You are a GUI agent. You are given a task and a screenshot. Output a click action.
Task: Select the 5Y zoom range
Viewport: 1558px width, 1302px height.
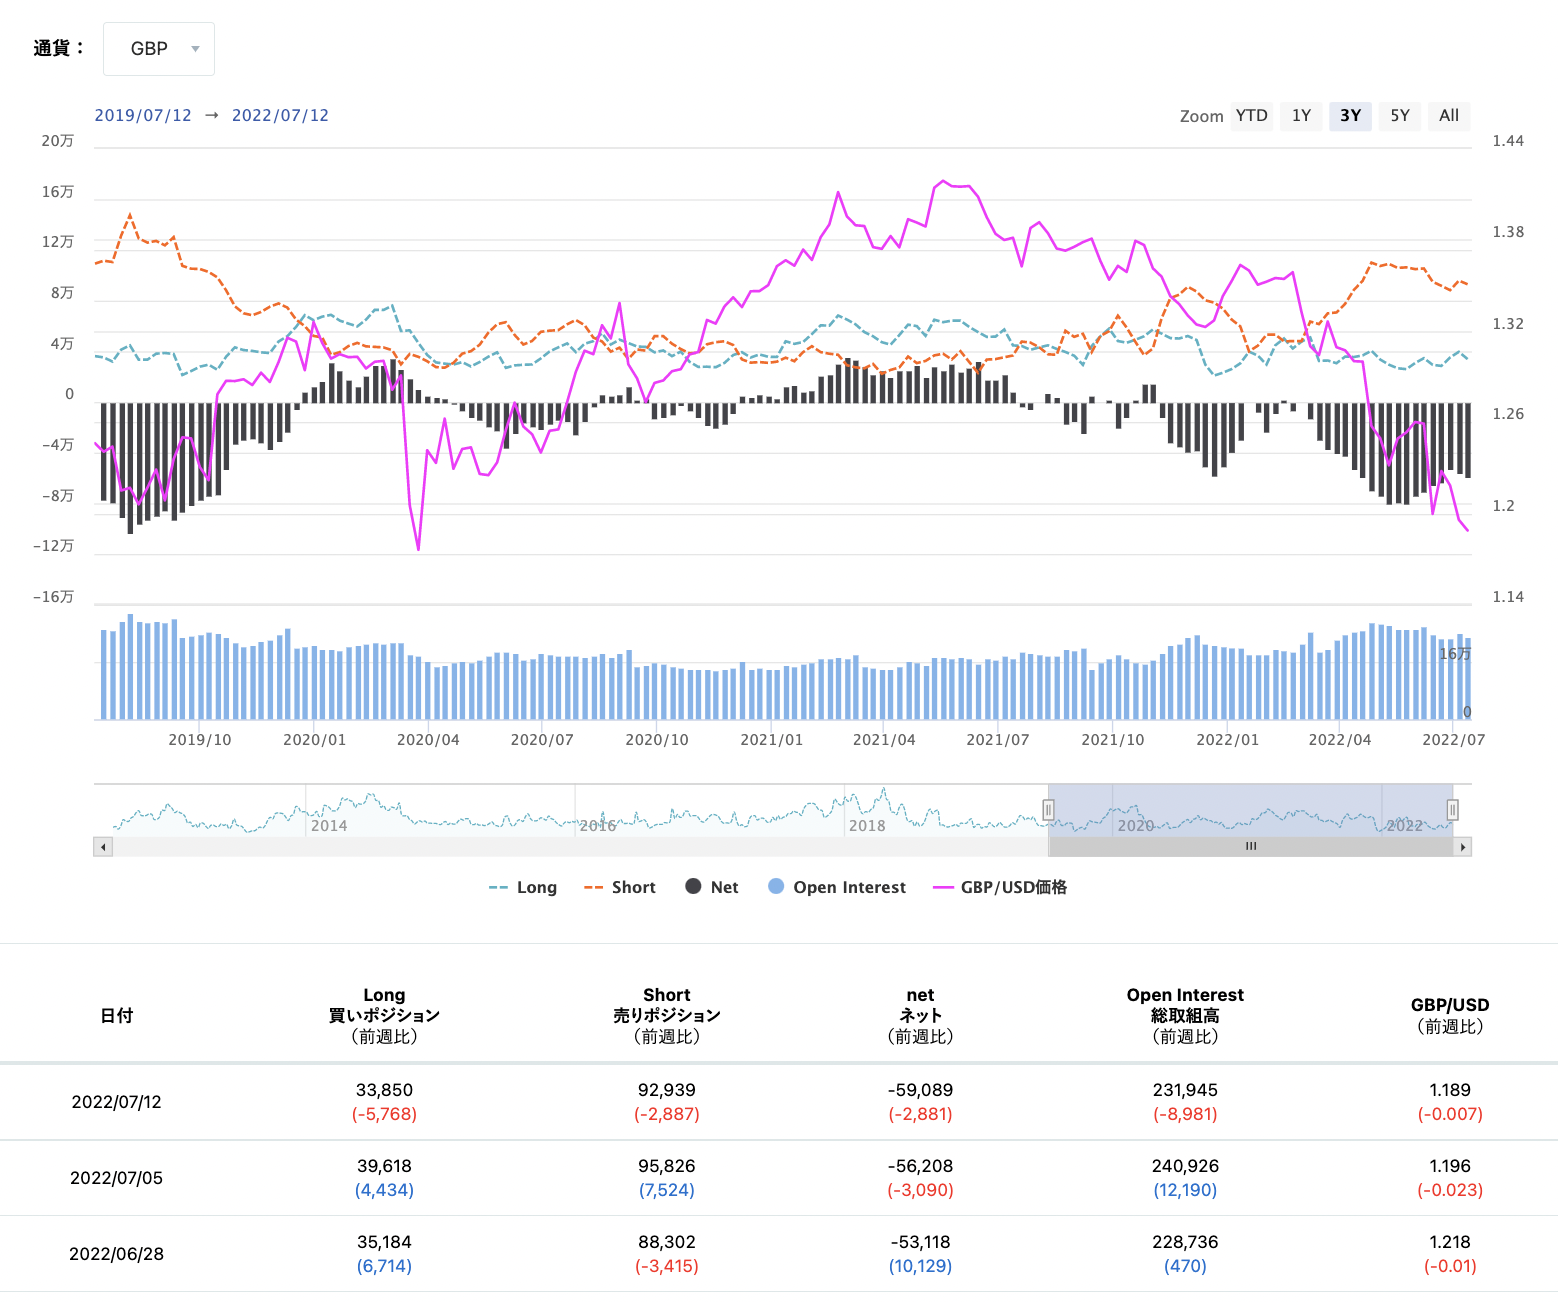click(1400, 116)
